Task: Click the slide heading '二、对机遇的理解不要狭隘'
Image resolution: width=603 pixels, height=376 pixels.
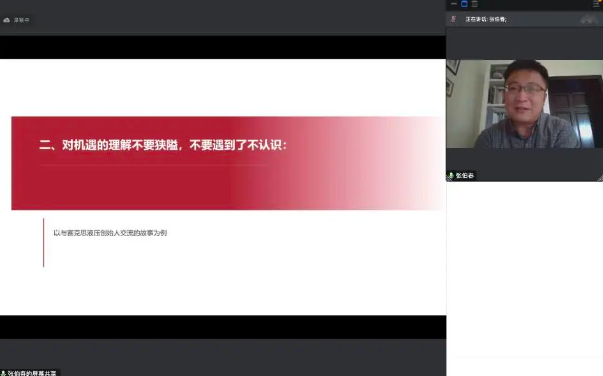Action: [x=108, y=145]
